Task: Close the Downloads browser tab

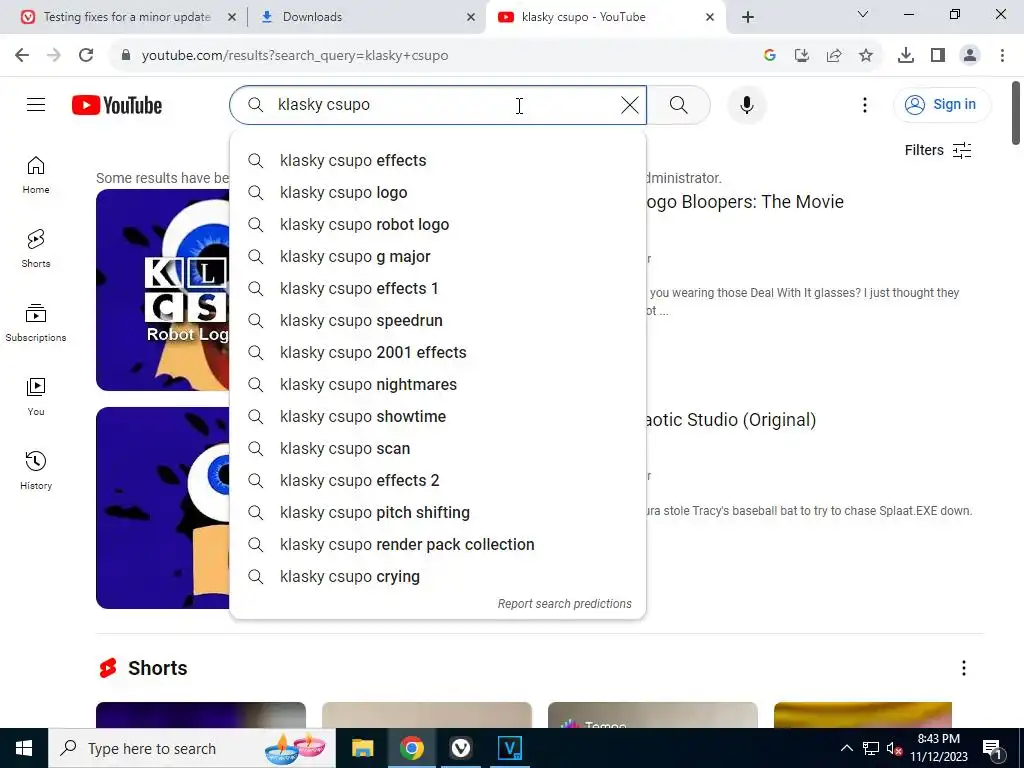Action: click(470, 17)
